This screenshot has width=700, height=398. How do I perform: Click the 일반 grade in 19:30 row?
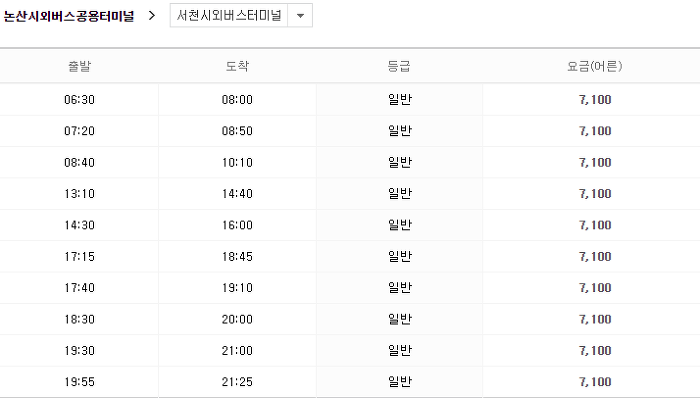(x=400, y=351)
